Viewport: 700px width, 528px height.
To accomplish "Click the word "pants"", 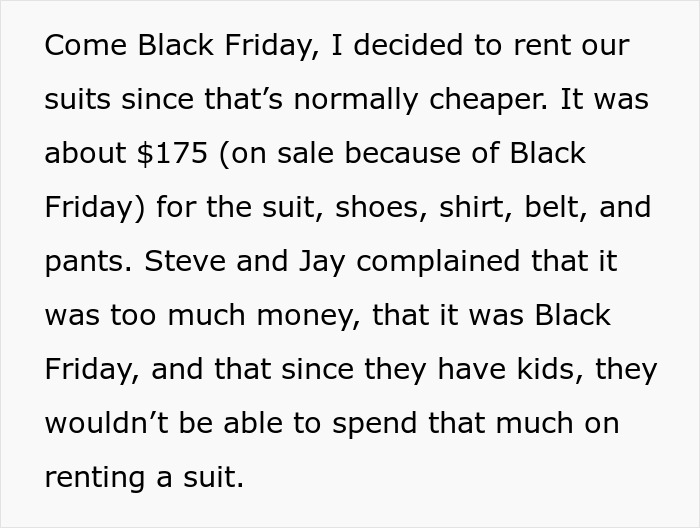I will (85, 262).
